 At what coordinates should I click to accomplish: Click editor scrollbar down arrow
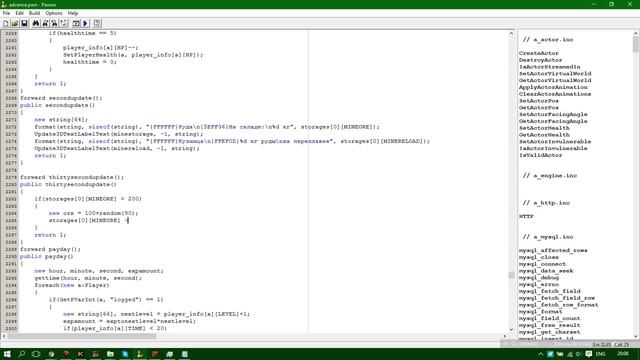511,329
